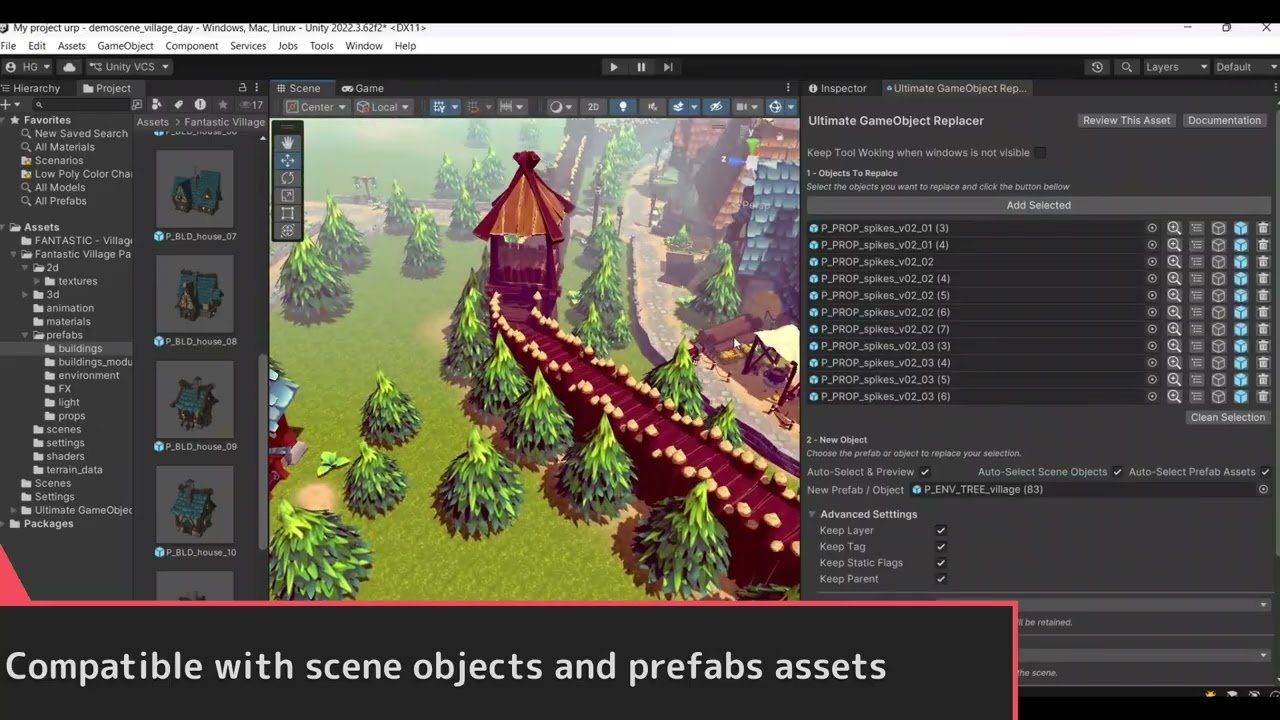This screenshot has height=720, width=1280.
Task: Open the Unity VCS dropdown
Action: [129, 67]
